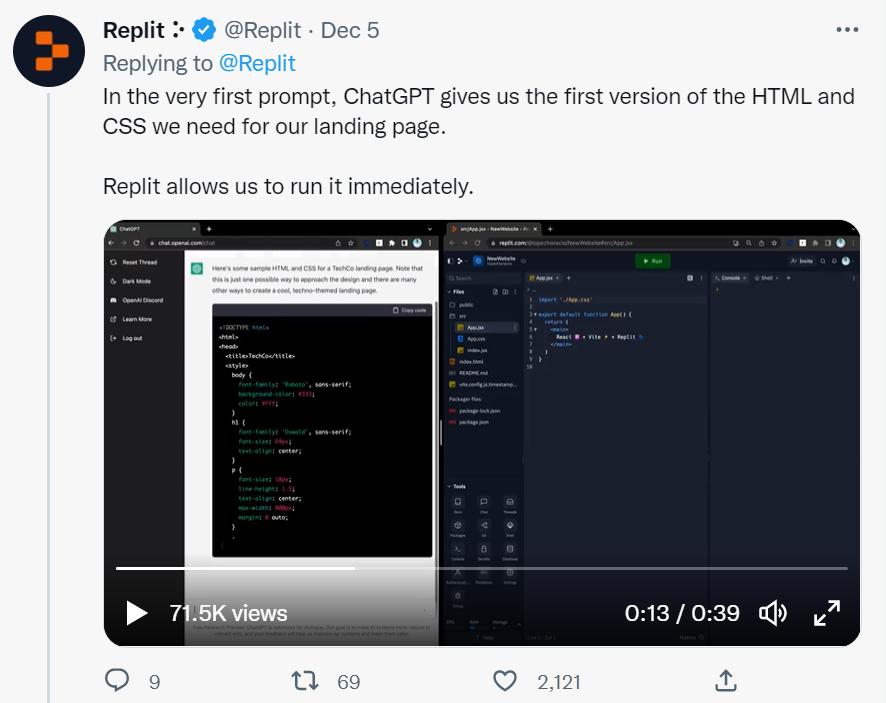Viewport: 886px width, 703px height.
Task: Open the share icon below the video
Action: click(x=726, y=680)
